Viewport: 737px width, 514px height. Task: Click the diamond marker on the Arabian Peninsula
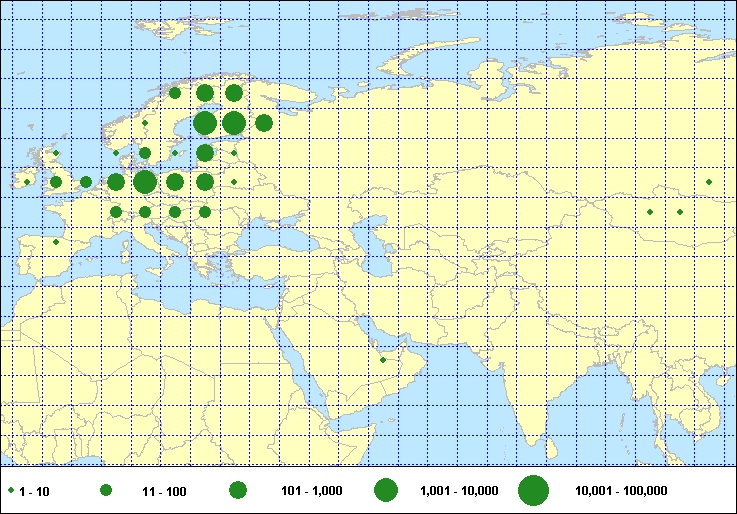click(383, 360)
